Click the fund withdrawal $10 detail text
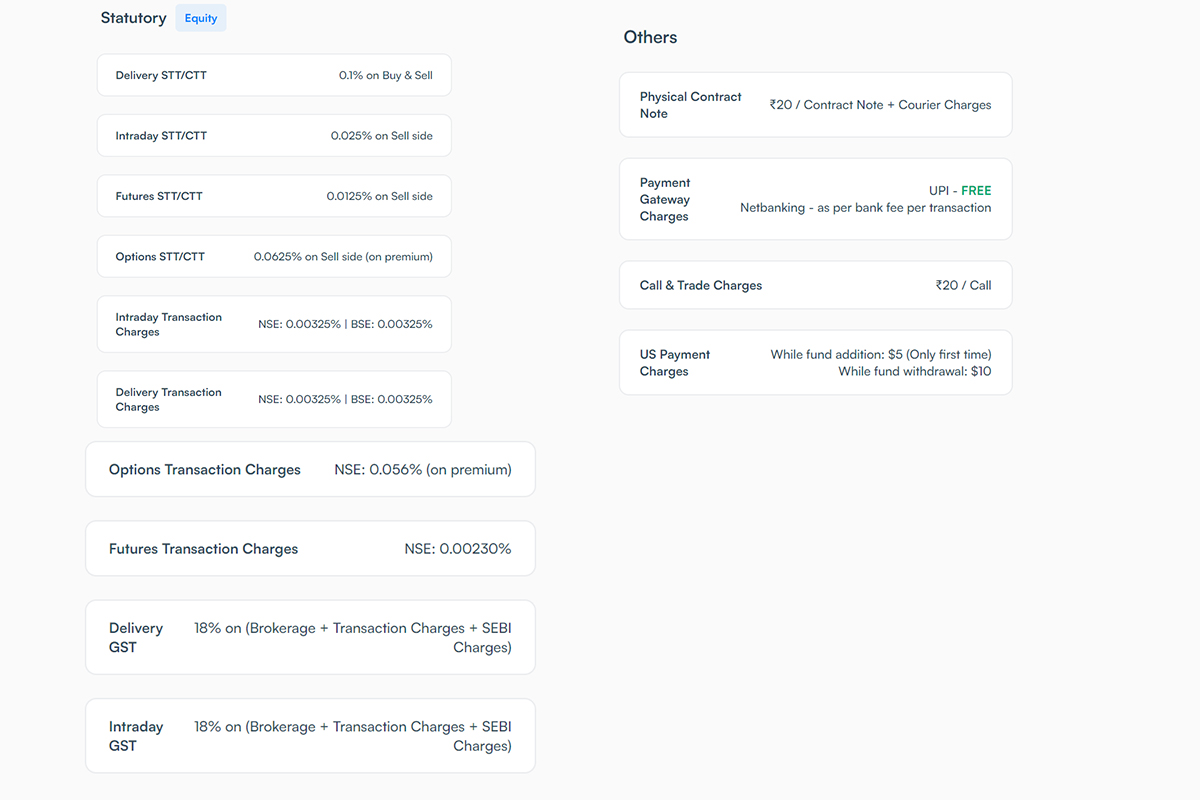 point(915,371)
